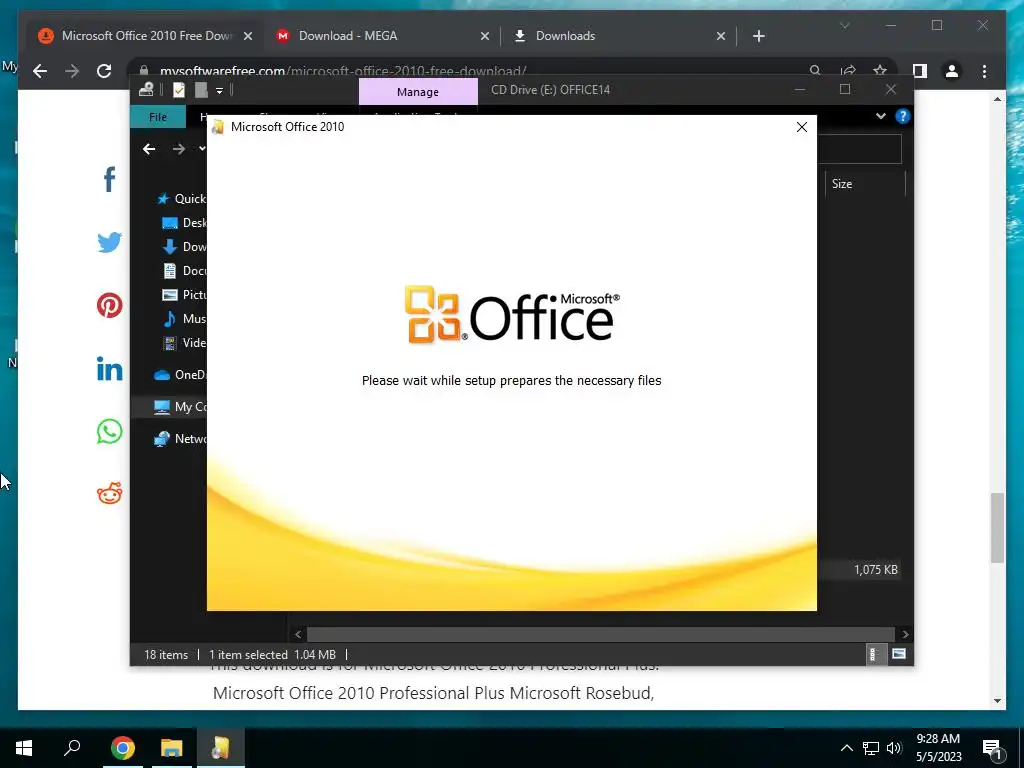Image resolution: width=1024 pixels, height=768 pixels.
Task: Click Explorer properties quick access icon
Action: tap(179, 90)
